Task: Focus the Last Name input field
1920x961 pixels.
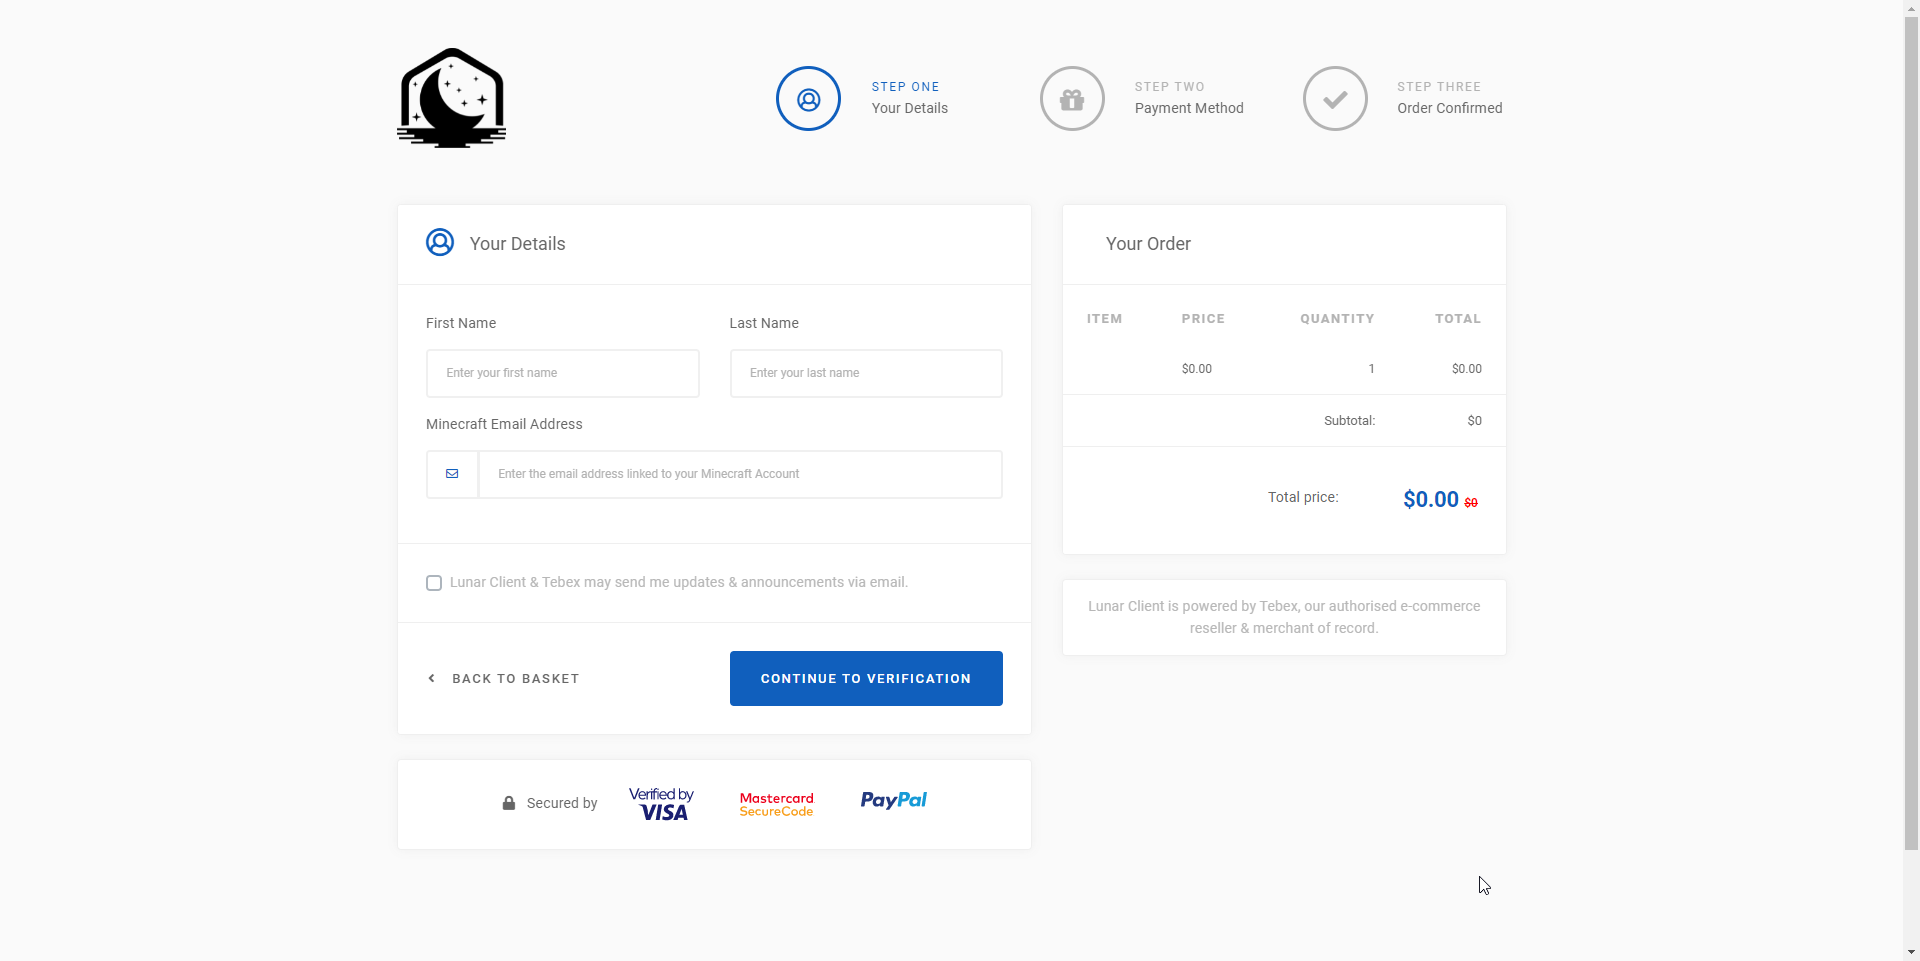Action: point(866,373)
